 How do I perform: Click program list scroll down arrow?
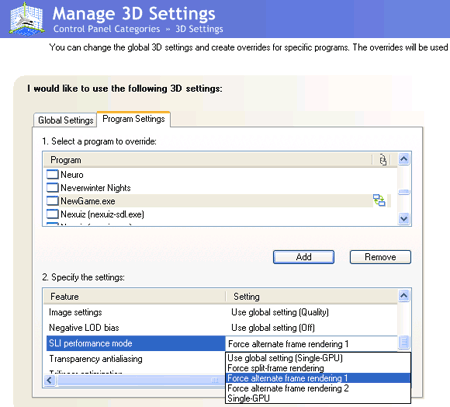pyautogui.click(x=404, y=219)
